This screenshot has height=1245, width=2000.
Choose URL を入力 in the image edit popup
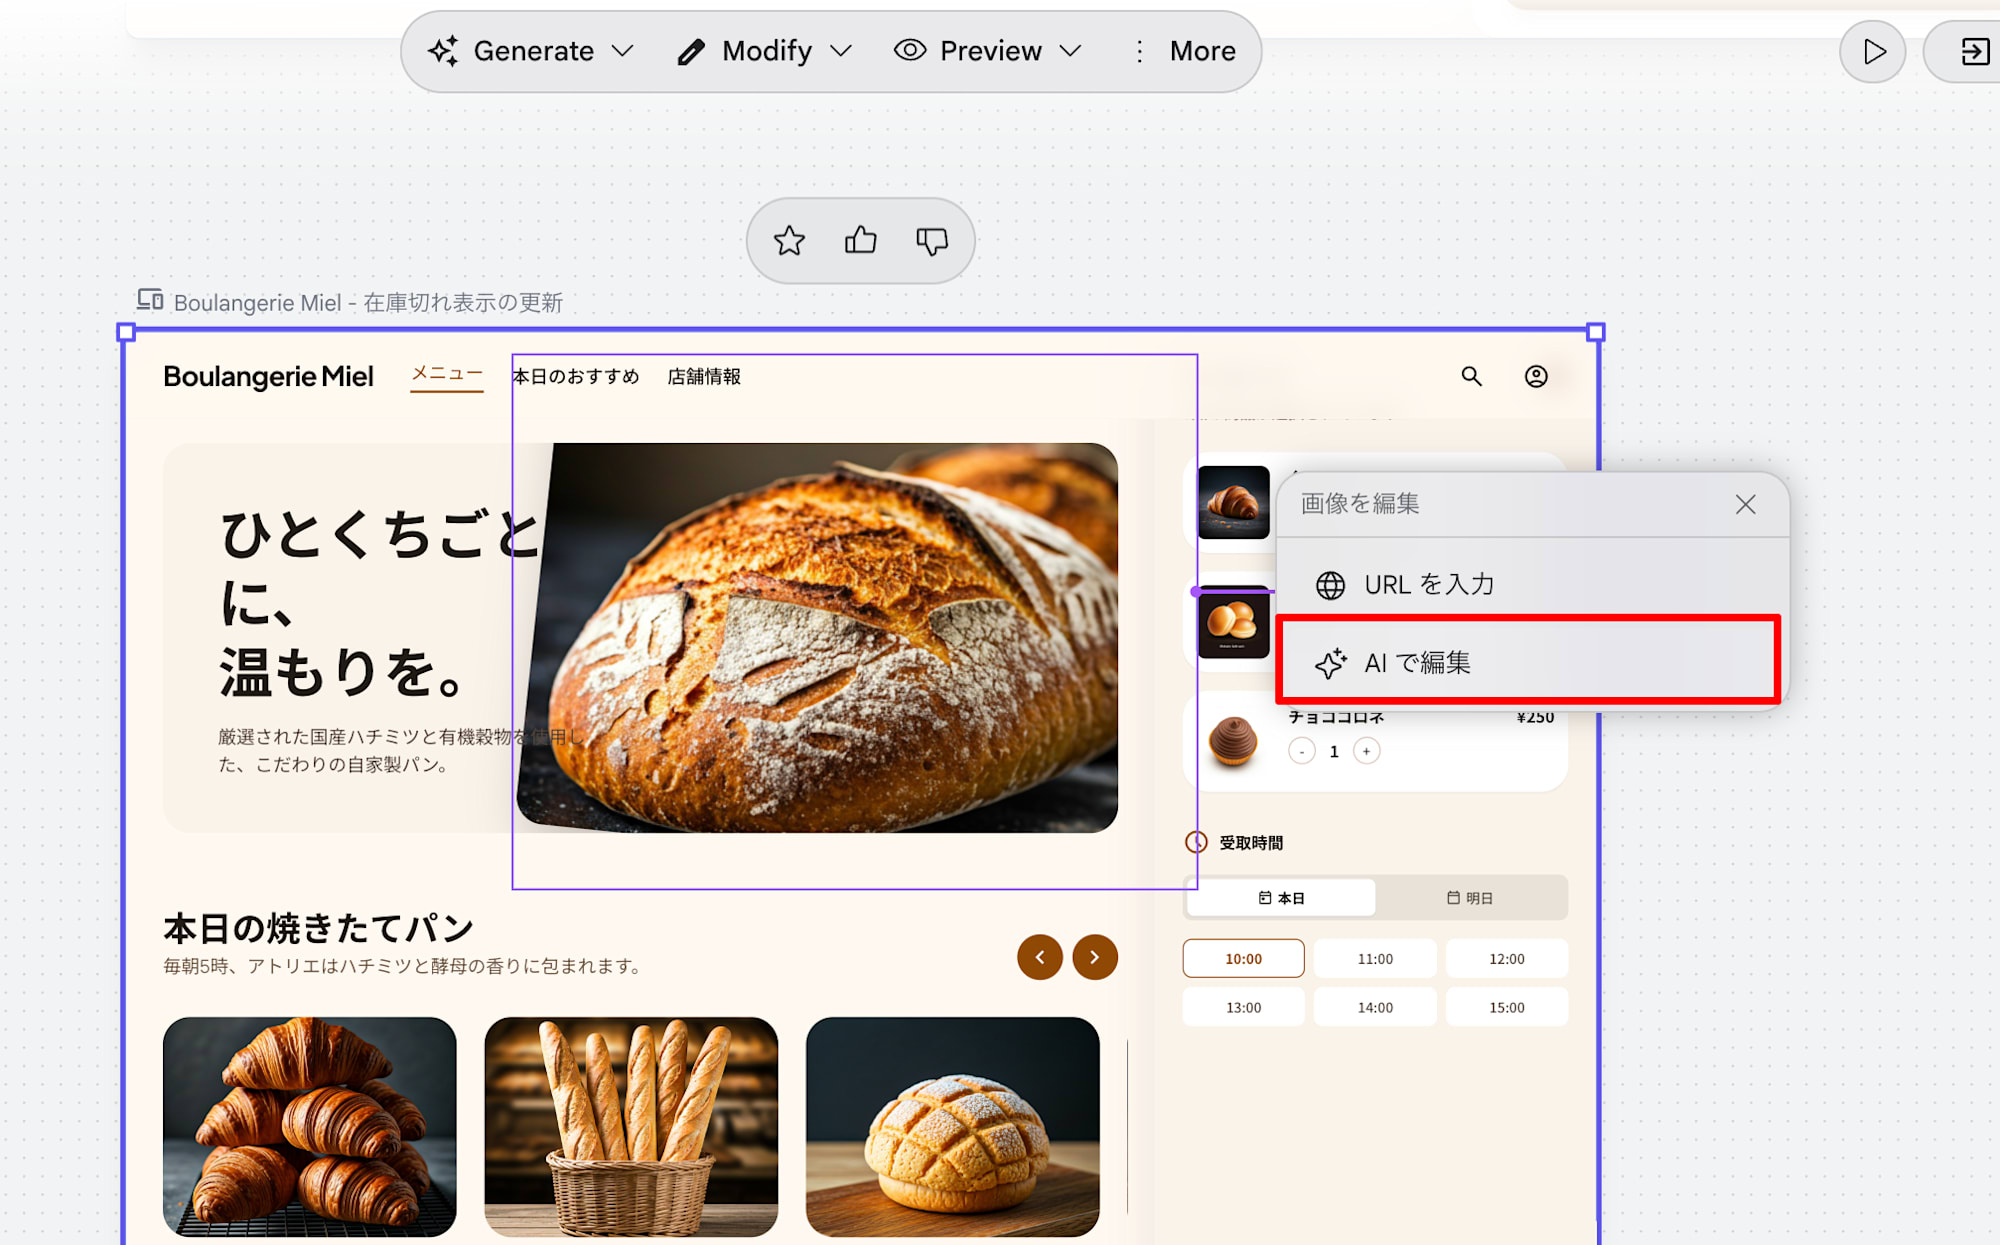pyautogui.click(x=1430, y=584)
